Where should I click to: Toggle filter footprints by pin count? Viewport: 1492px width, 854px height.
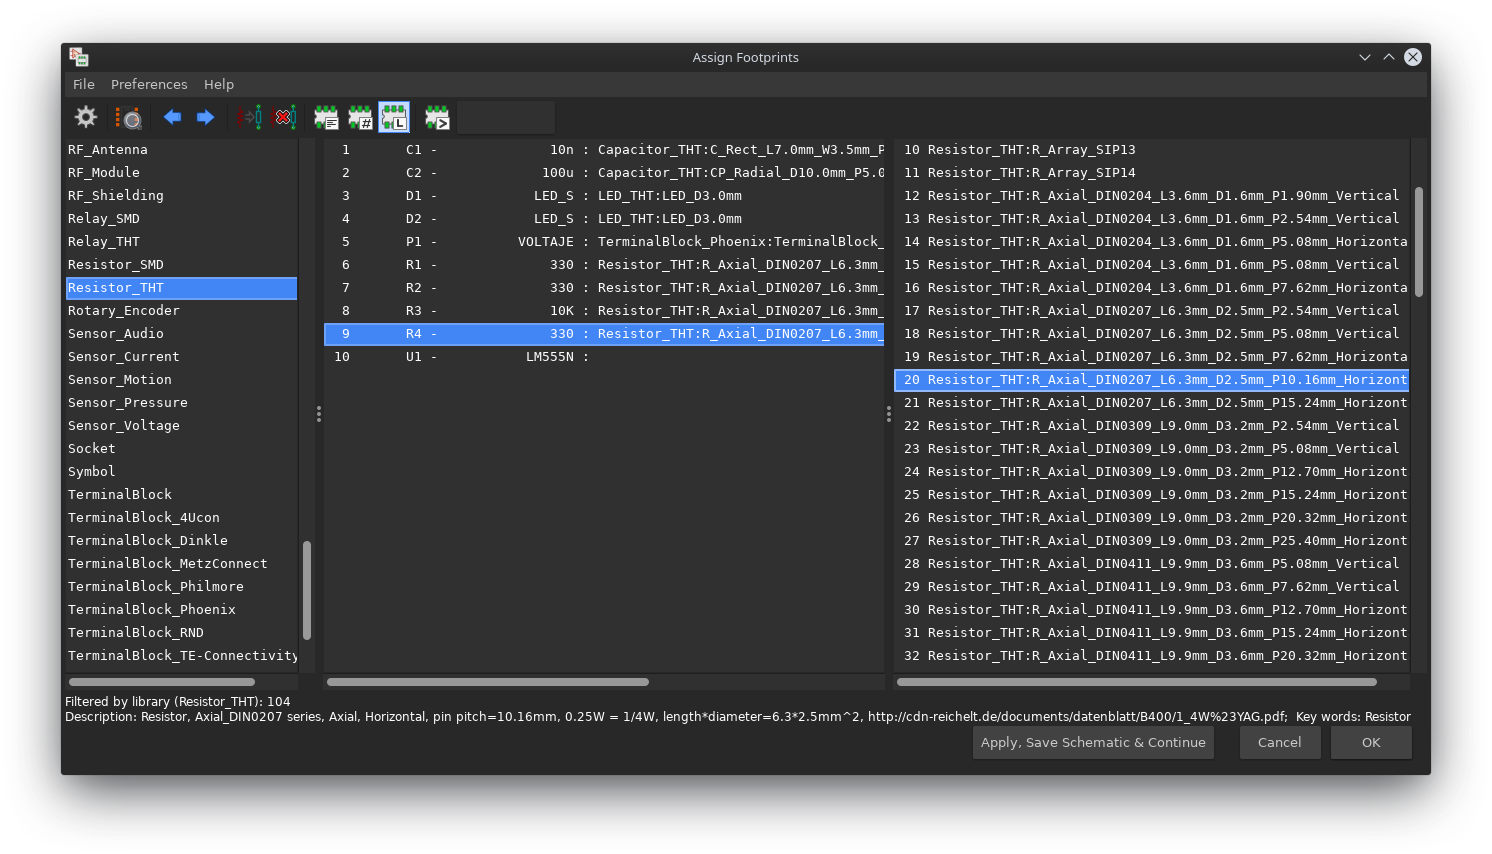[360, 117]
